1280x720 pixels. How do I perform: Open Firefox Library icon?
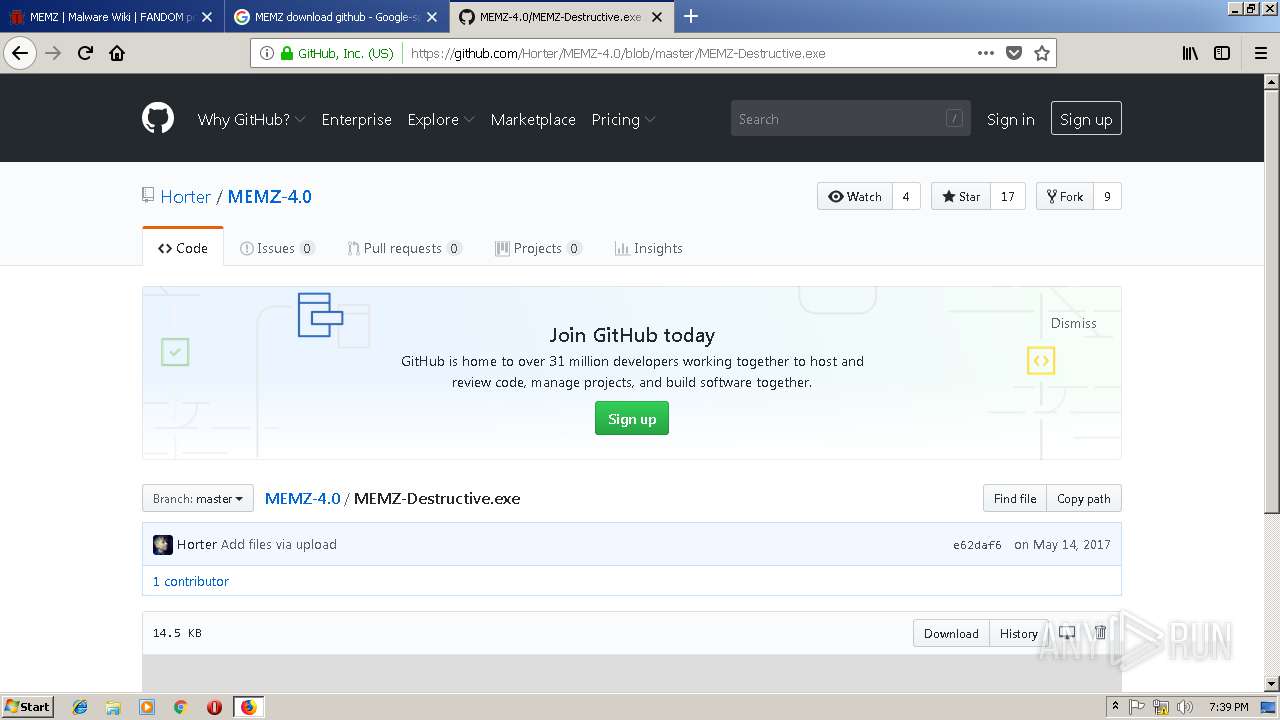(x=1190, y=53)
